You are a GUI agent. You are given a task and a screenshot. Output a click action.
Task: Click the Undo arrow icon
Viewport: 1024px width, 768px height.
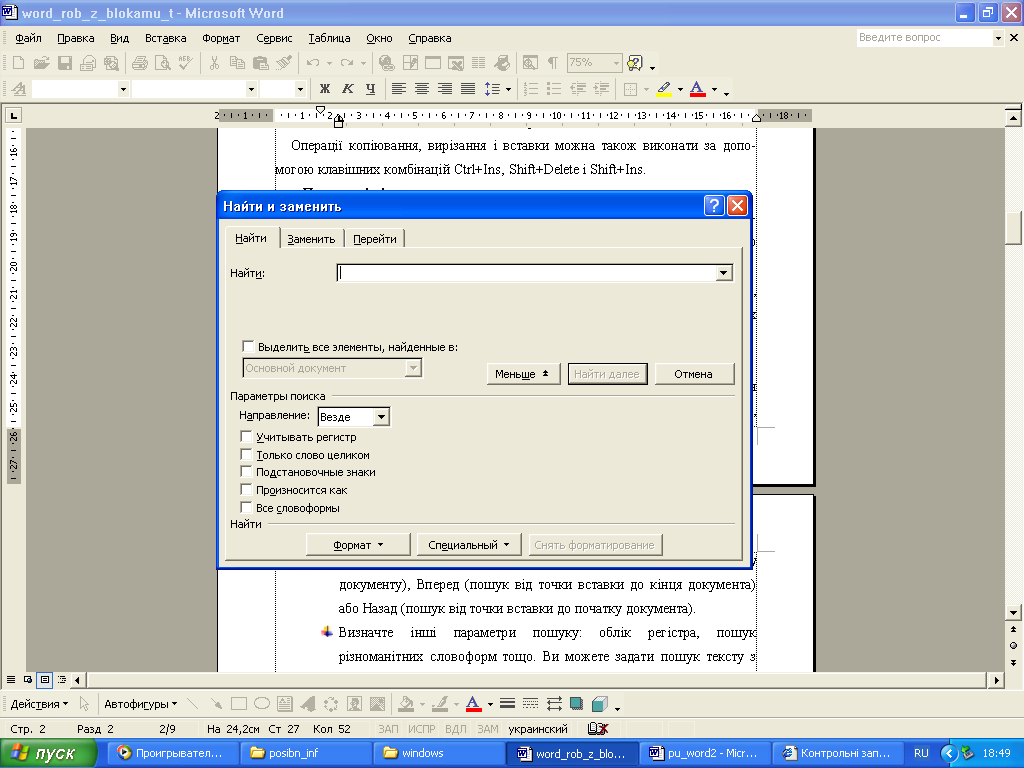313,63
